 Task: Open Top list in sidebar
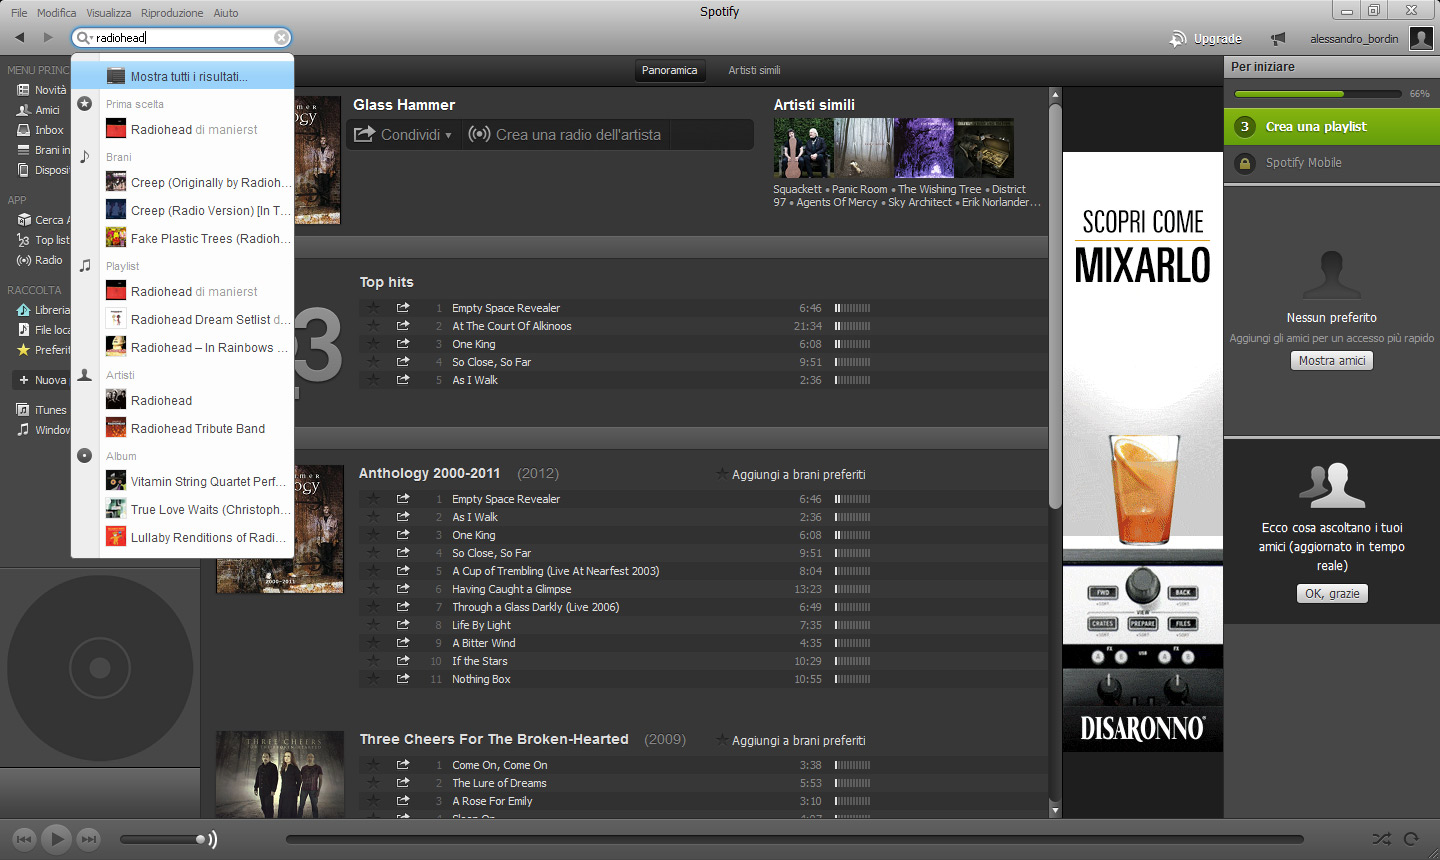click(43, 240)
